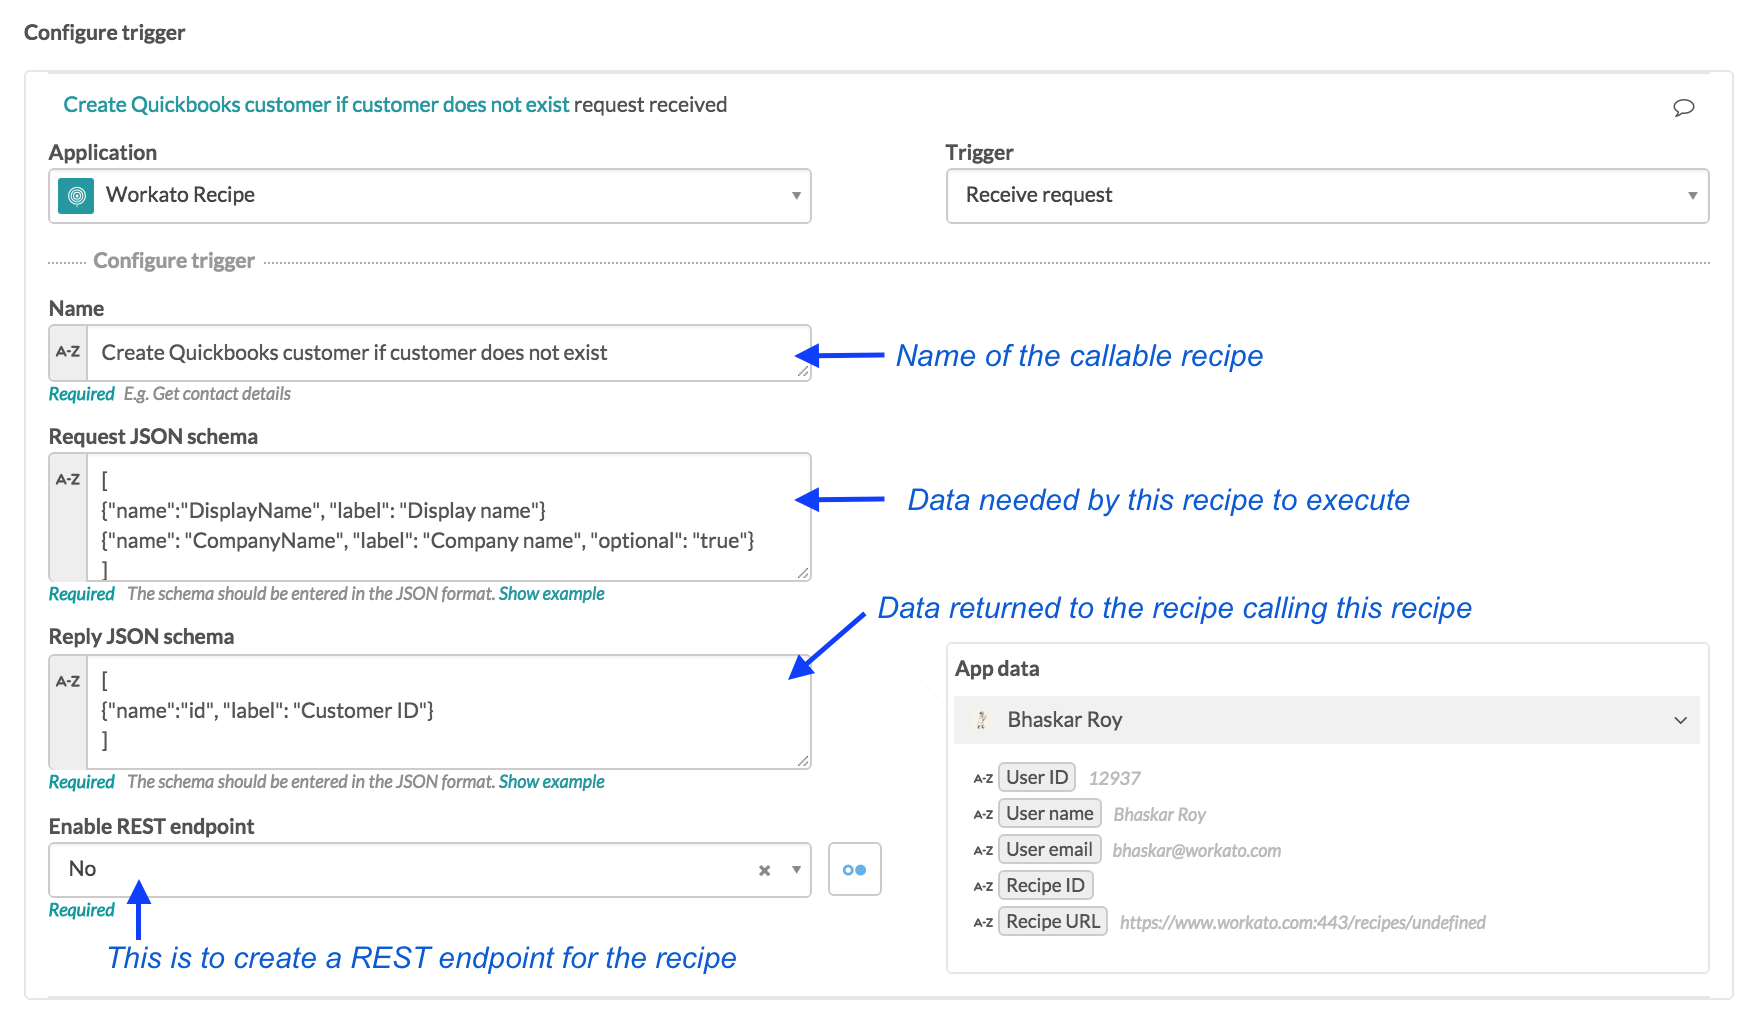Click the A-Z icon beside User ID pill
The width and height of the screenshot is (1764, 1034).
pos(984,777)
